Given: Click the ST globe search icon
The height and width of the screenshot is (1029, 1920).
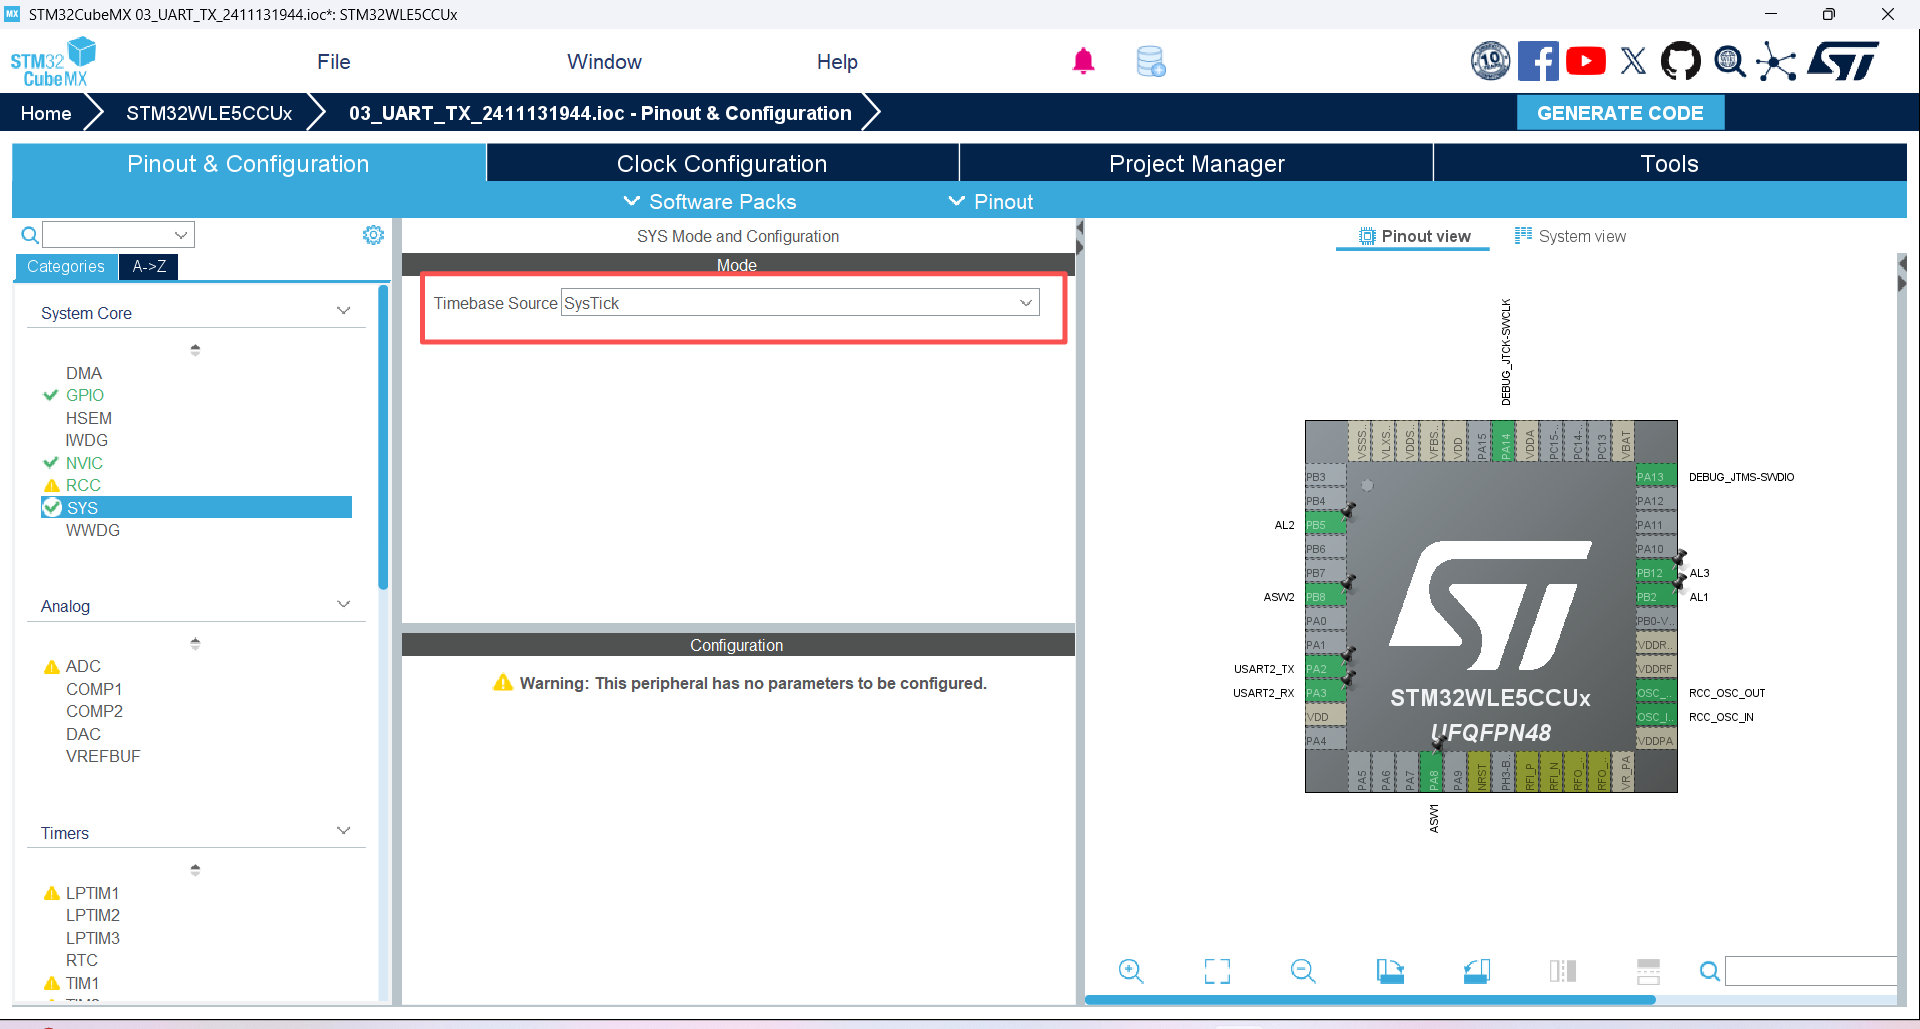Looking at the screenshot, I should 1729,61.
